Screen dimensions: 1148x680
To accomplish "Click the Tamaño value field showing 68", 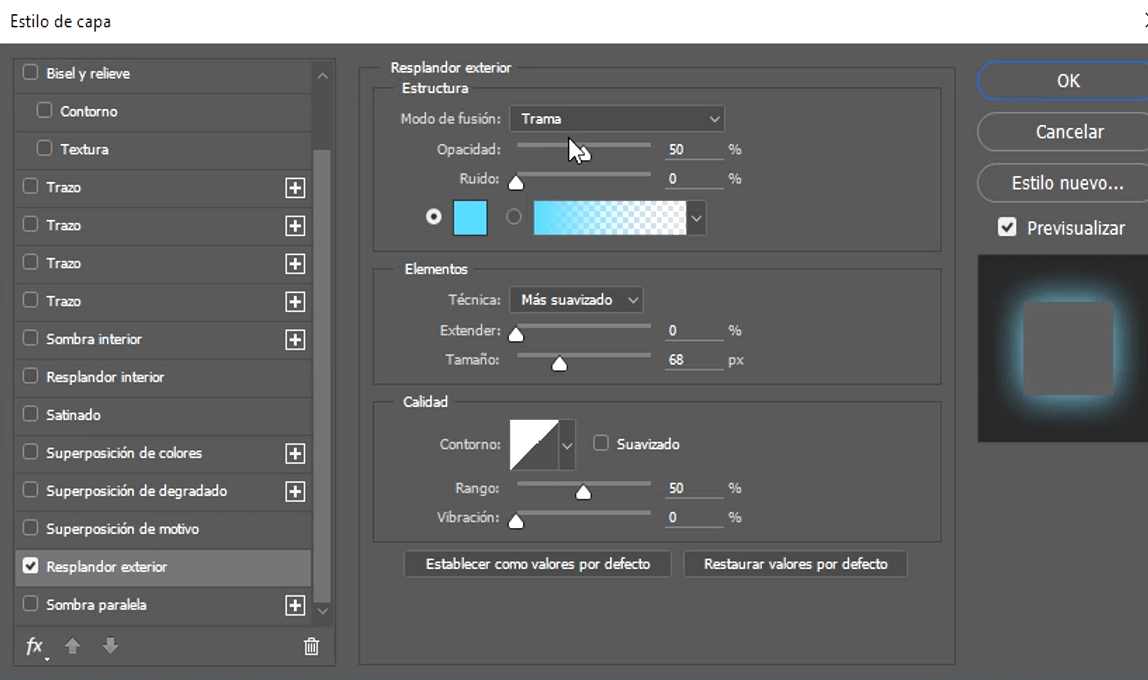I will pyautogui.click(x=693, y=360).
